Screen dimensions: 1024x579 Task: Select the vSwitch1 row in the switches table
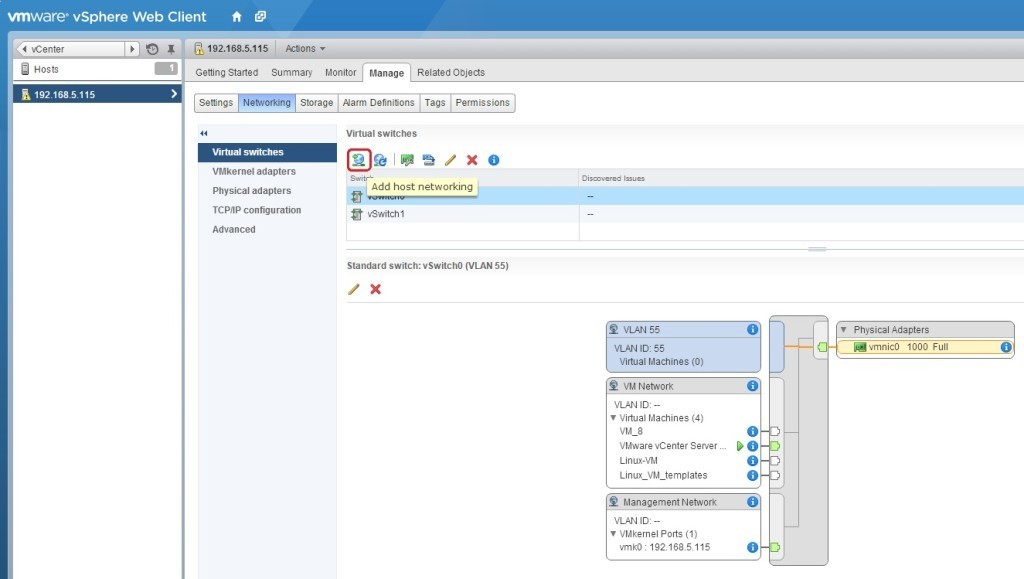pos(685,214)
